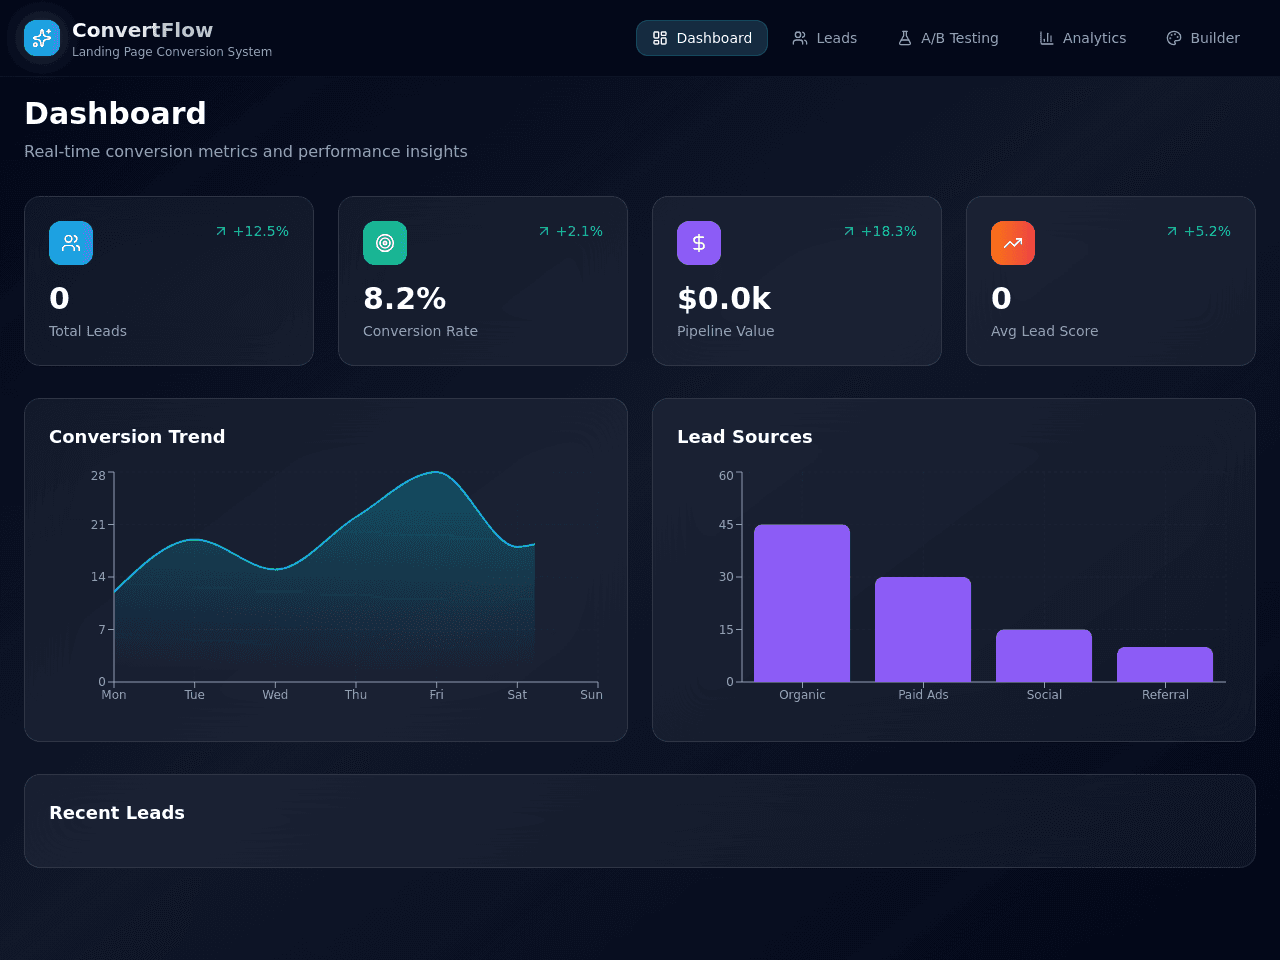
Task: Click the ConvertFlow sparkle logo icon
Action: tap(42, 38)
